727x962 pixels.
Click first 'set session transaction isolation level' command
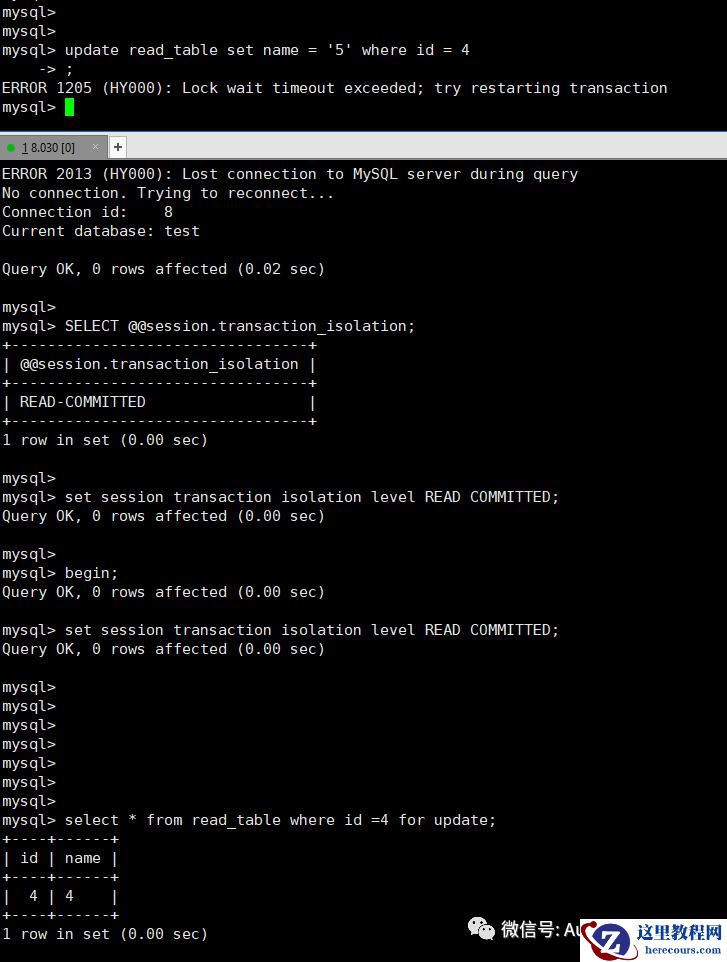click(x=312, y=498)
